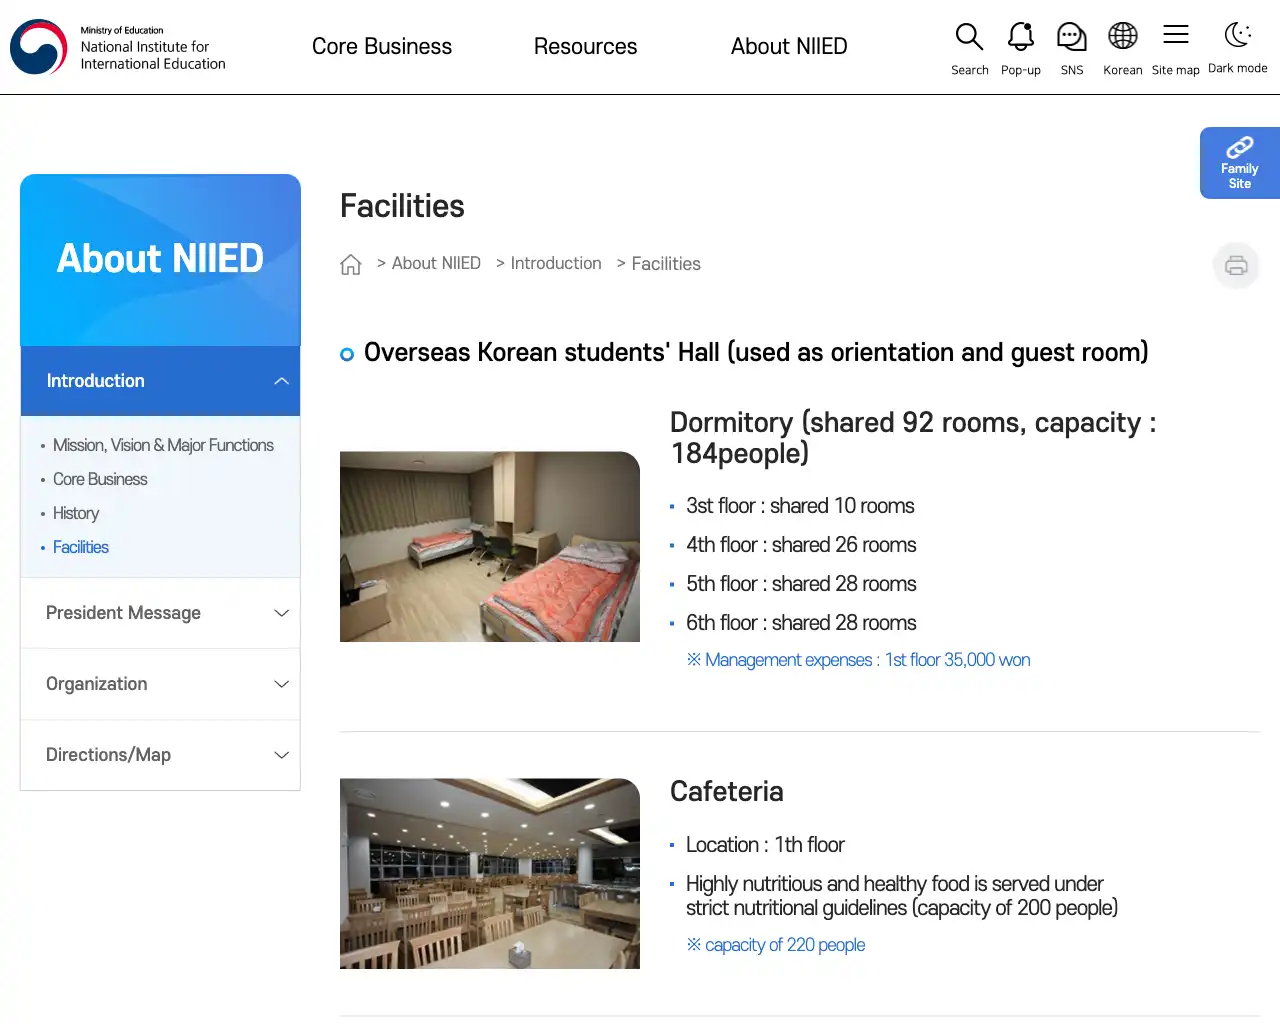
Task: Click the 'Location : 1th floor' line
Action: click(x=765, y=845)
